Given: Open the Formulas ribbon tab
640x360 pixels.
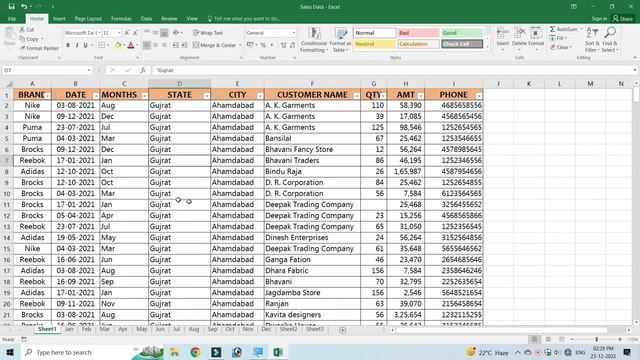Looking at the screenshot, I should [x=121, y=19].
